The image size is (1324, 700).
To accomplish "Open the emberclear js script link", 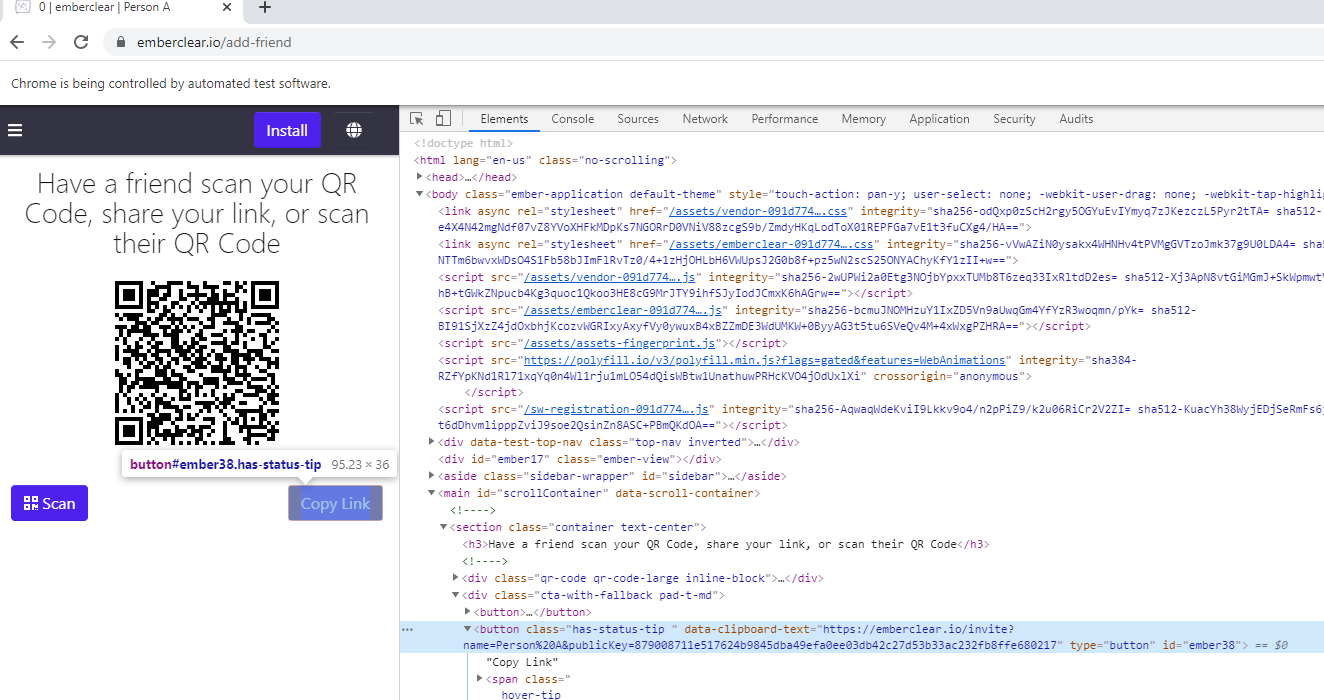I will (x=622, y=310).
